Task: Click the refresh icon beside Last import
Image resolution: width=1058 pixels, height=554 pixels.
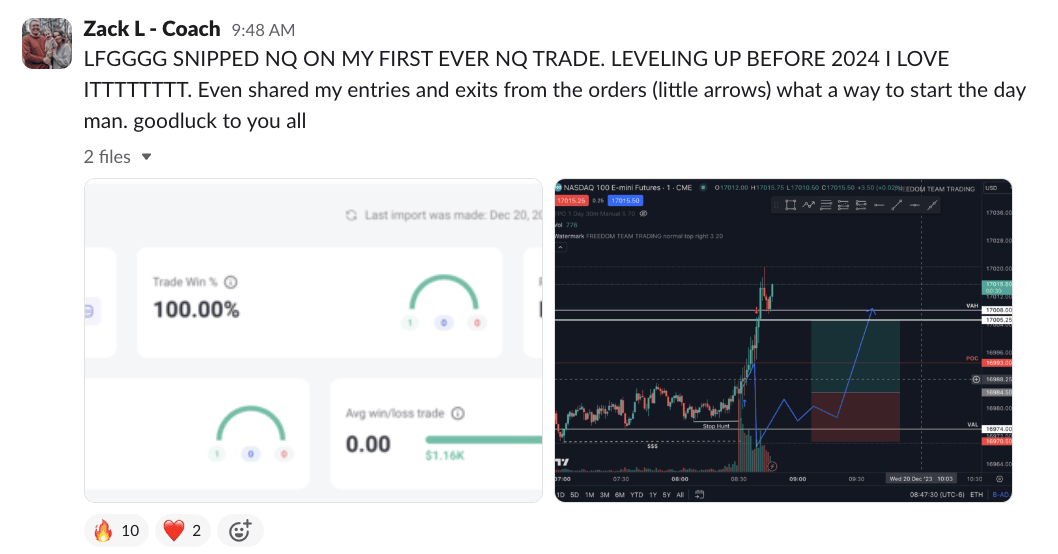Action: (x=351, y=215)
